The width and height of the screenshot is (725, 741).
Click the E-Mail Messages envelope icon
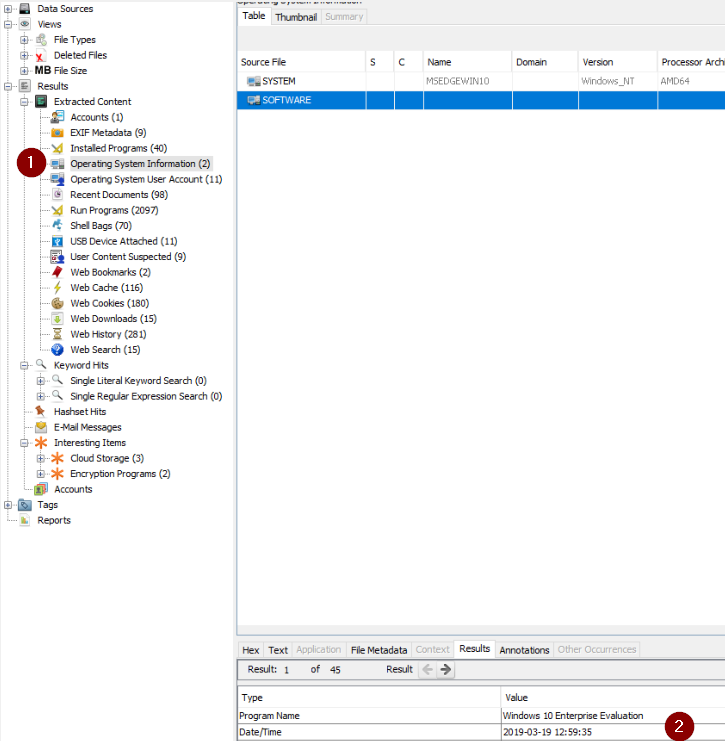(41, 427)
